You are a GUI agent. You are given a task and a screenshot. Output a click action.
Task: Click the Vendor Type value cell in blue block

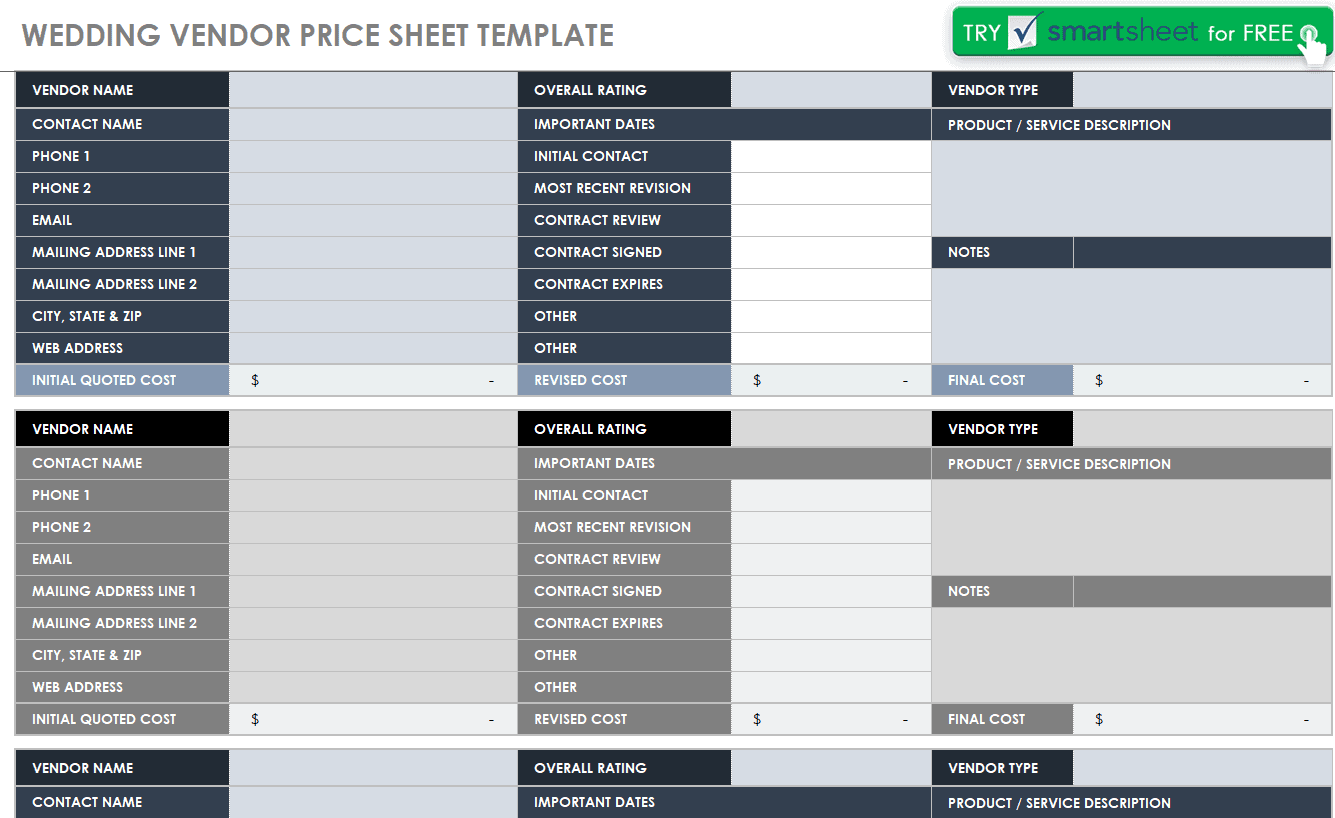pos(1202,90)
